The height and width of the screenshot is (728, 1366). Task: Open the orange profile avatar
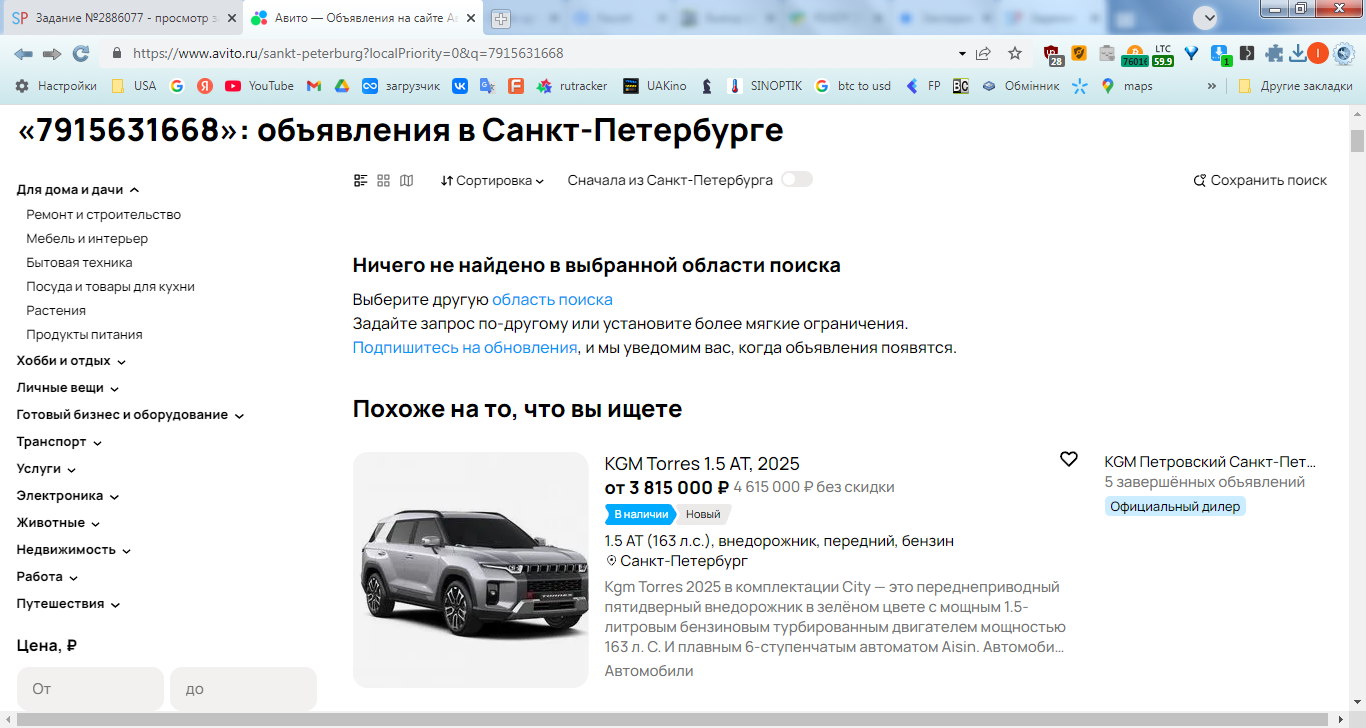click(1317, 54)
